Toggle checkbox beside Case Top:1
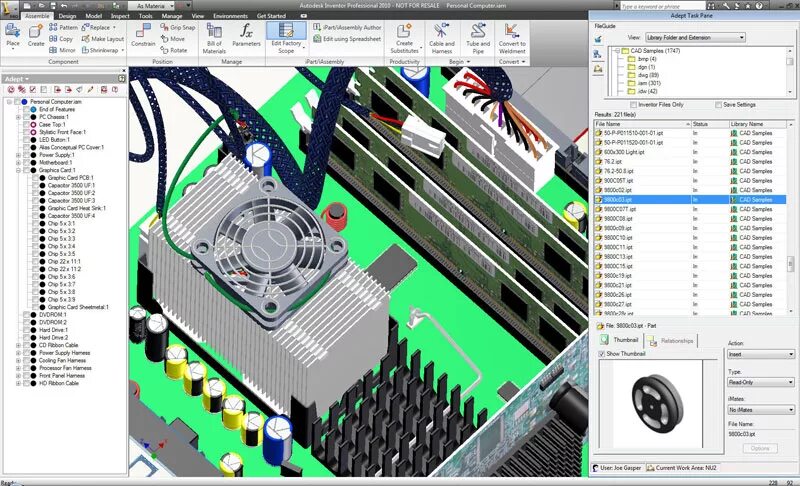The width and height of the screenshot is (800, 486). 26,124
